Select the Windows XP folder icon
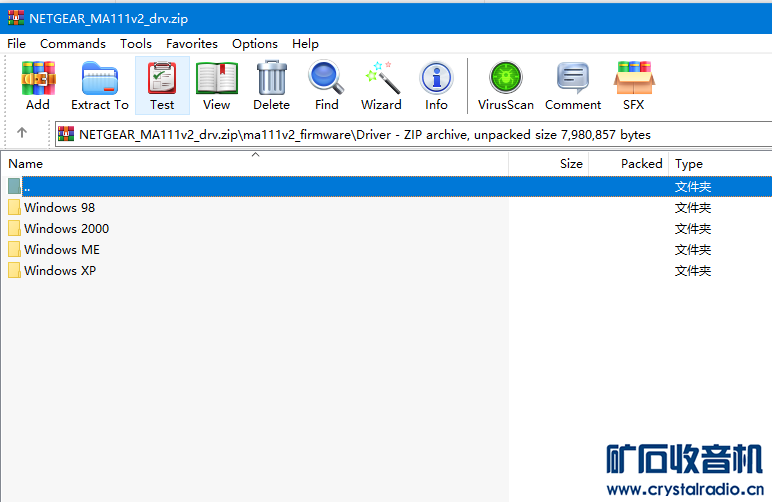Screen dimensions: 772x502 coord(14,270)
